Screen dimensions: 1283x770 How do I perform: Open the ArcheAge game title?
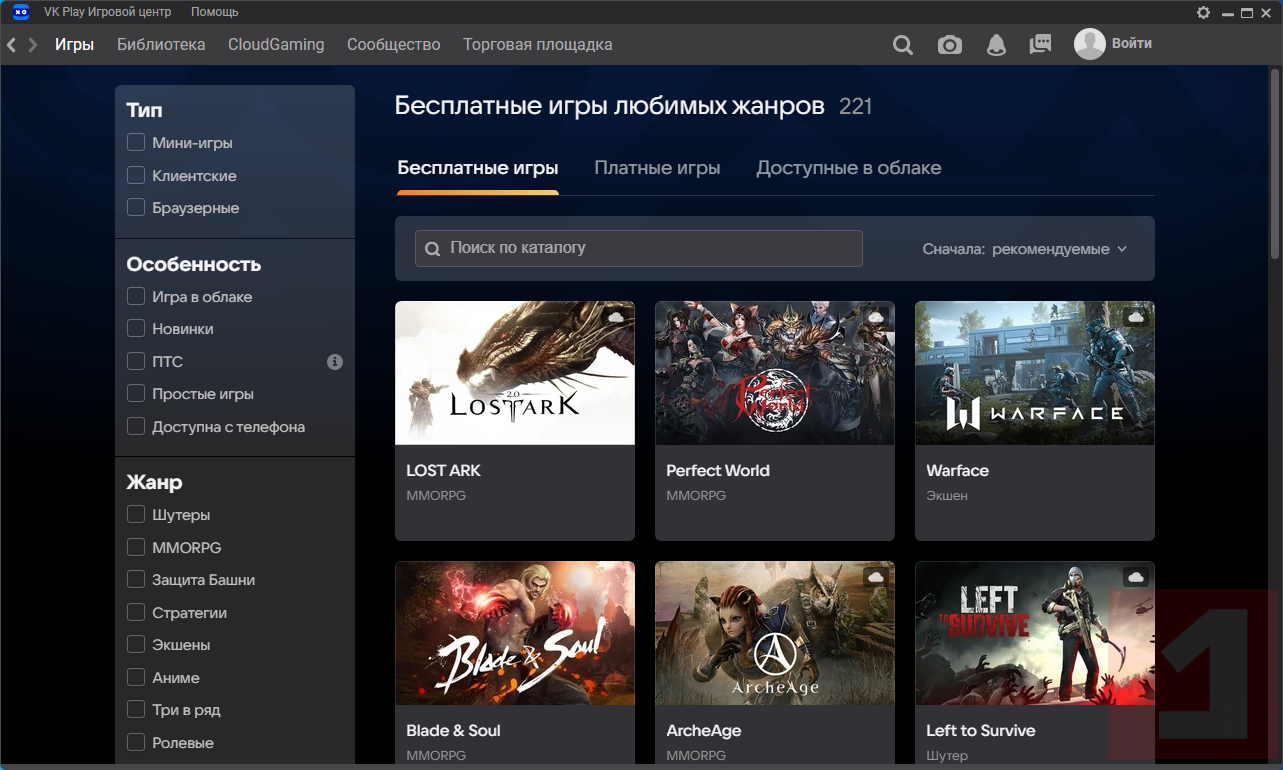pos(704,731)
